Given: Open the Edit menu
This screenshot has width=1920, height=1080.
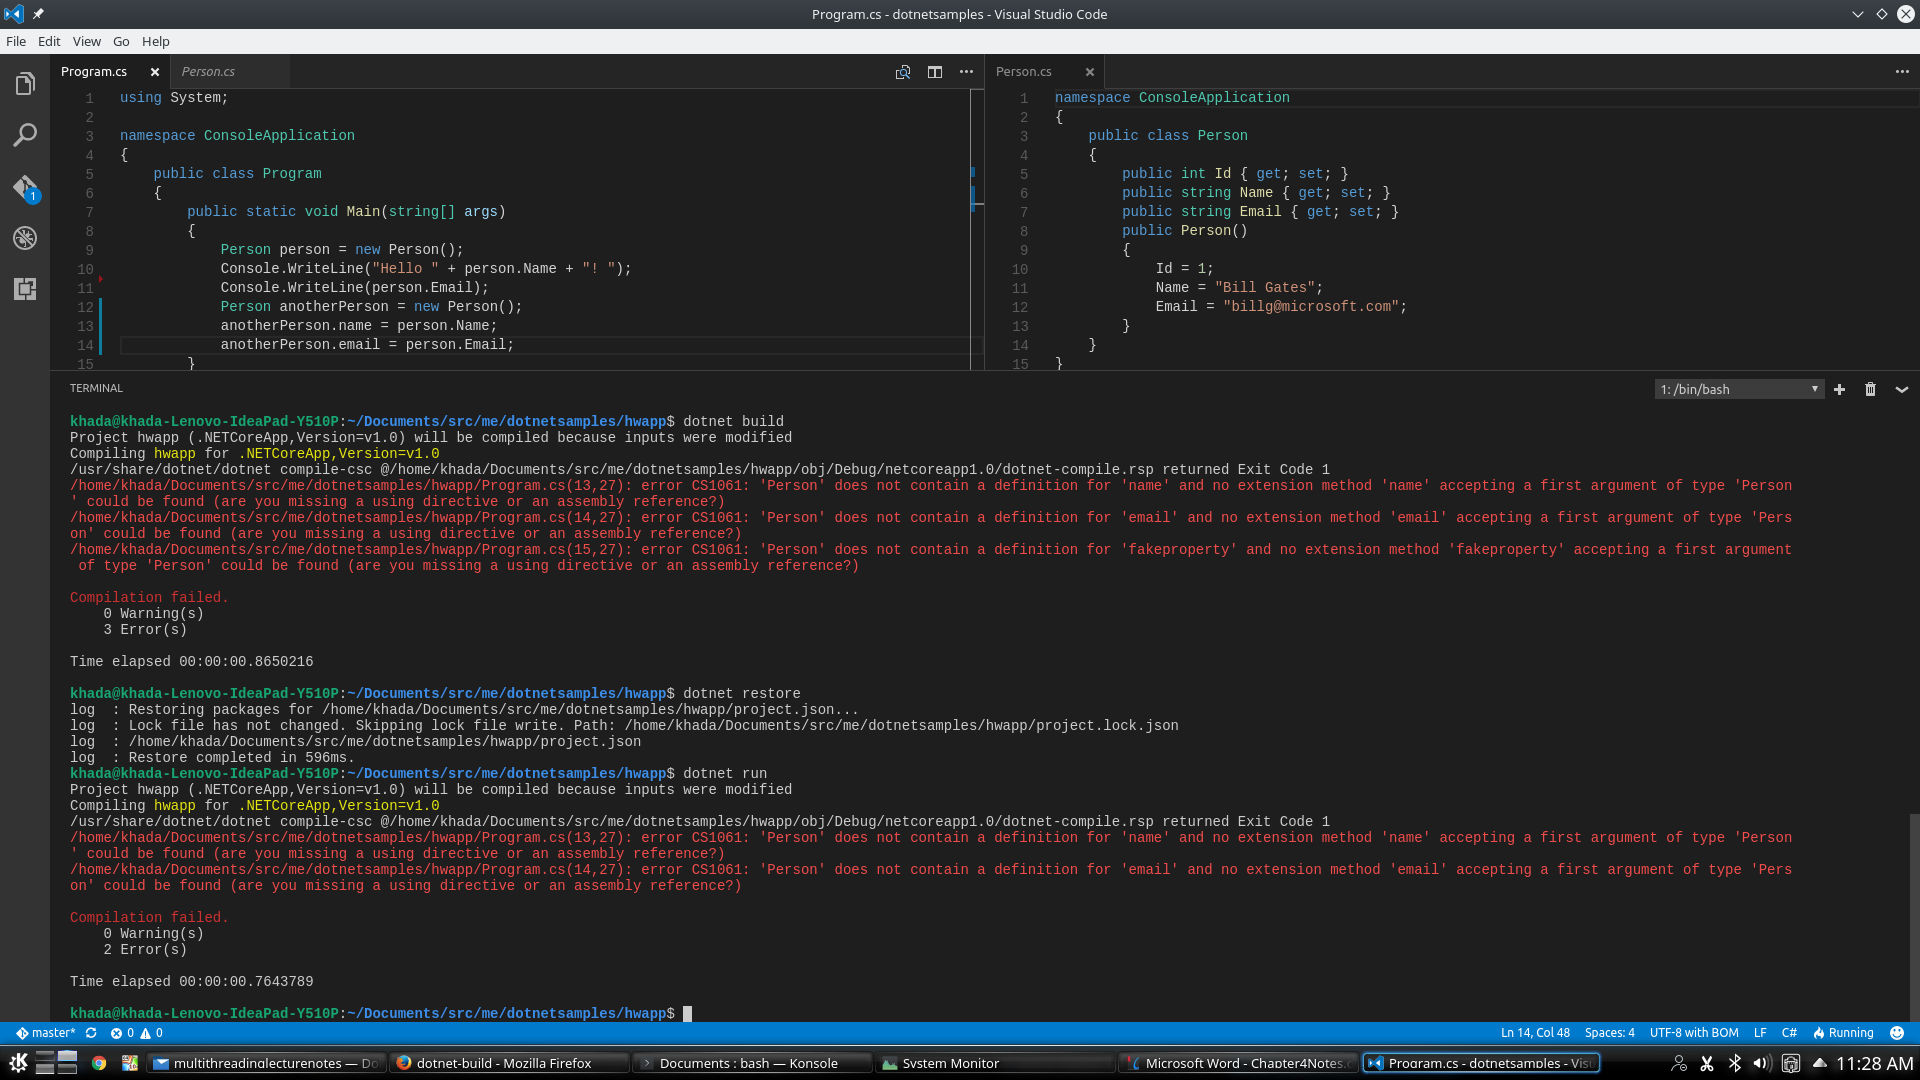Looking at the screenshot, I should 49,41.
